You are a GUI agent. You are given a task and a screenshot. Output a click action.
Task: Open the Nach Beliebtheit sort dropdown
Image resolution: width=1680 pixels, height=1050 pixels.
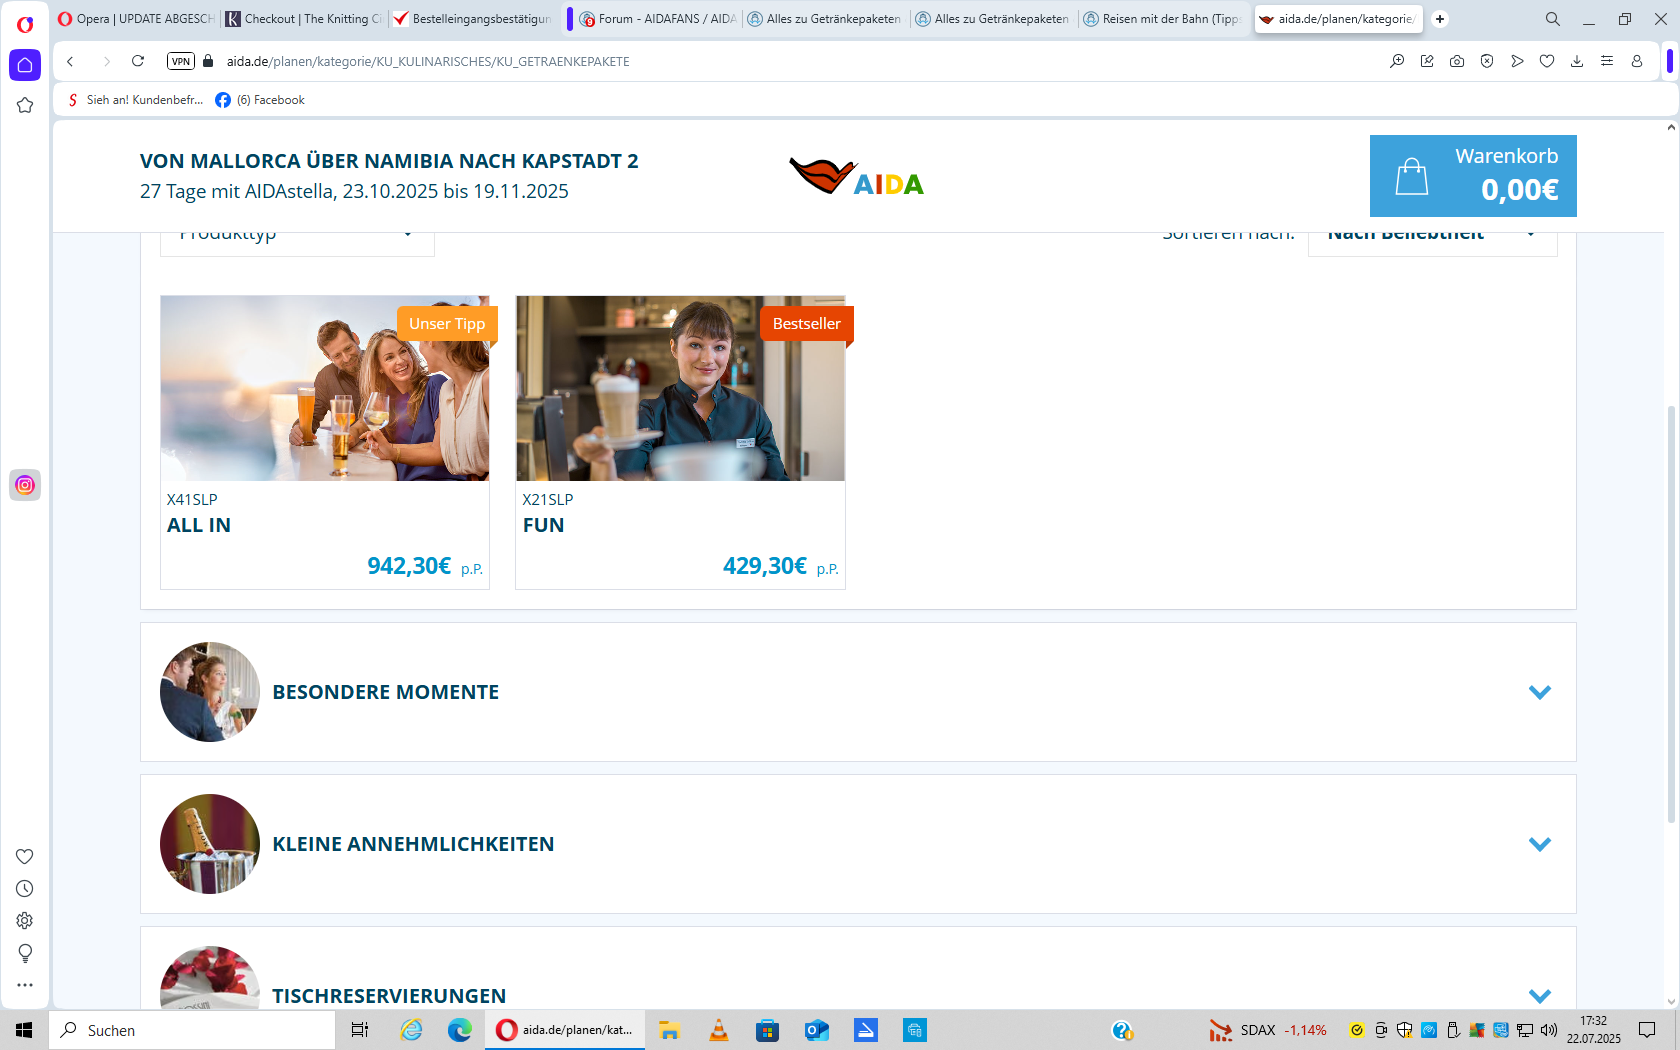(x=1432, y=238)
